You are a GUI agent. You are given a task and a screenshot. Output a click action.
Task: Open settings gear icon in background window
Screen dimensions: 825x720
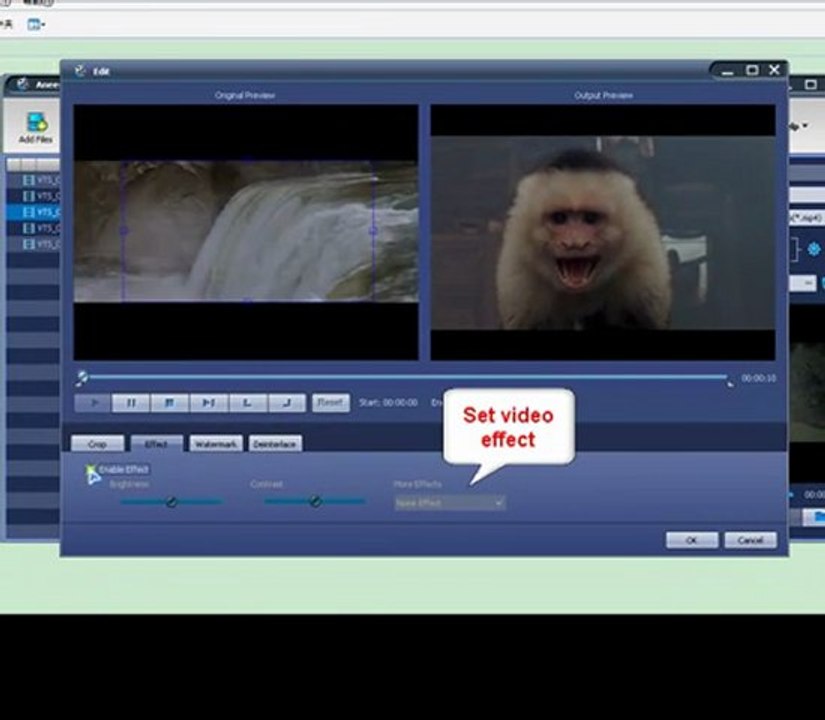[x=814, y=249]
